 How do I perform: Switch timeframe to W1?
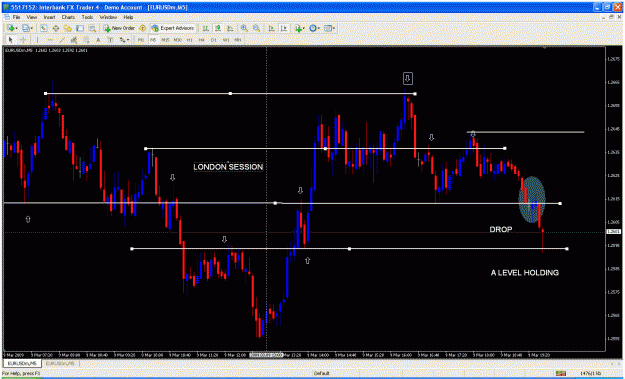pos(226,40)
